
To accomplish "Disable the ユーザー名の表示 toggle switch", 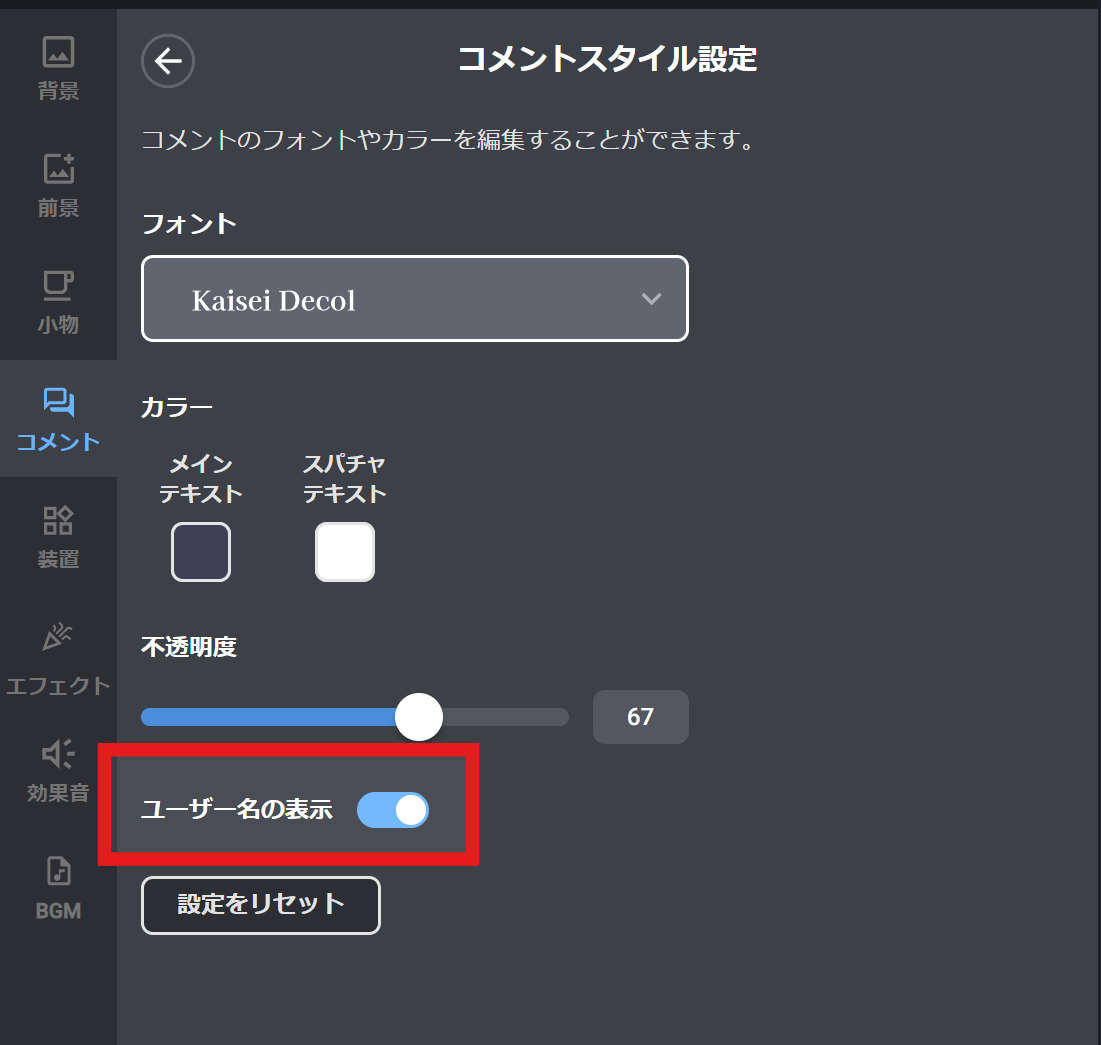I will pyautogui.click(x=393, y=810).
